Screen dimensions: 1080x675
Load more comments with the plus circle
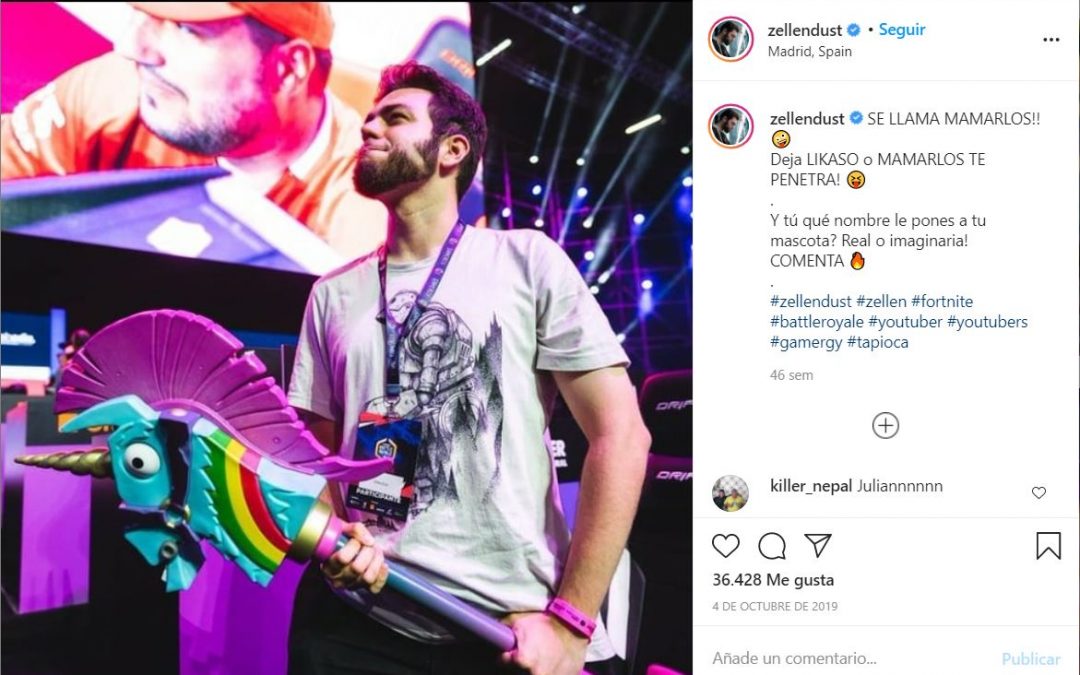pos(886,425)
